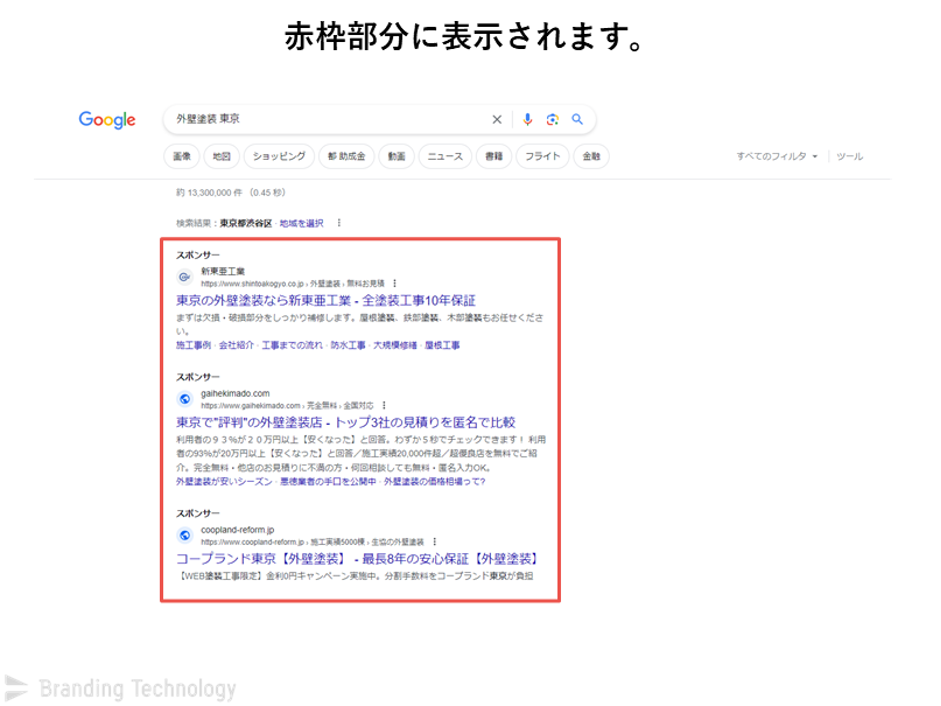Select the ニュース filter tab

click(445, 156)
